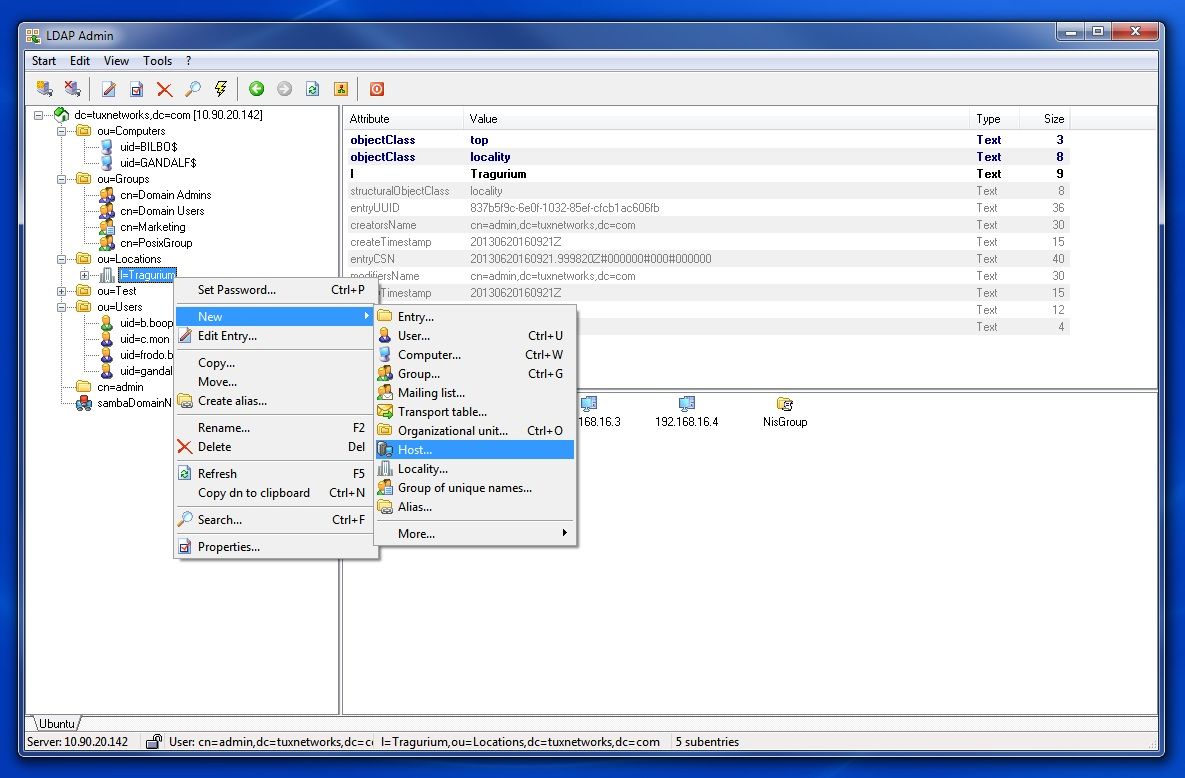This screenshot has height=778, width=1185.
Task: Click the lightning bolt toolbar icon
Action: 221,89
